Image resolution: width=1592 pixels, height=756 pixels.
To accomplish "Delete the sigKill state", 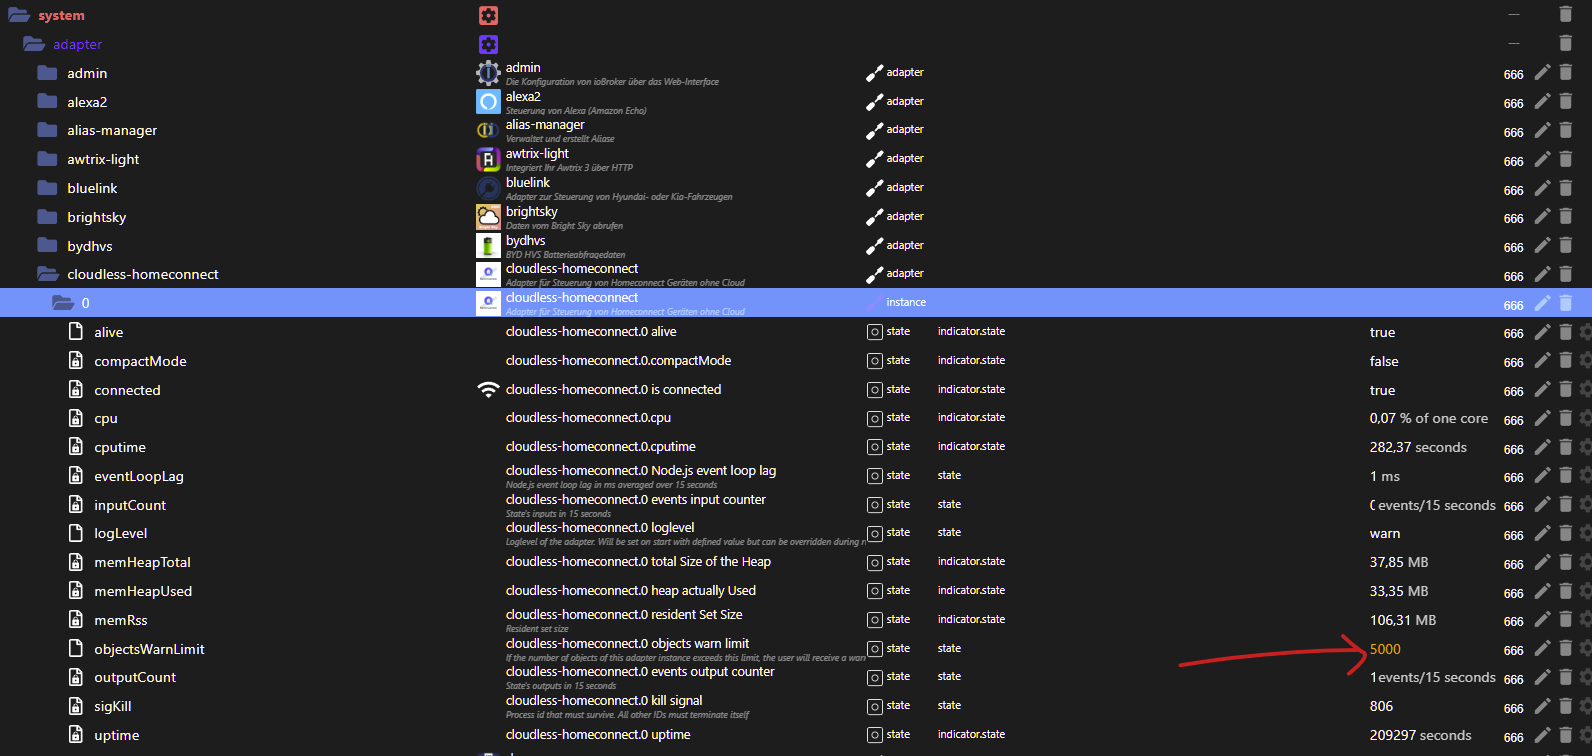I will (1566, 707).
